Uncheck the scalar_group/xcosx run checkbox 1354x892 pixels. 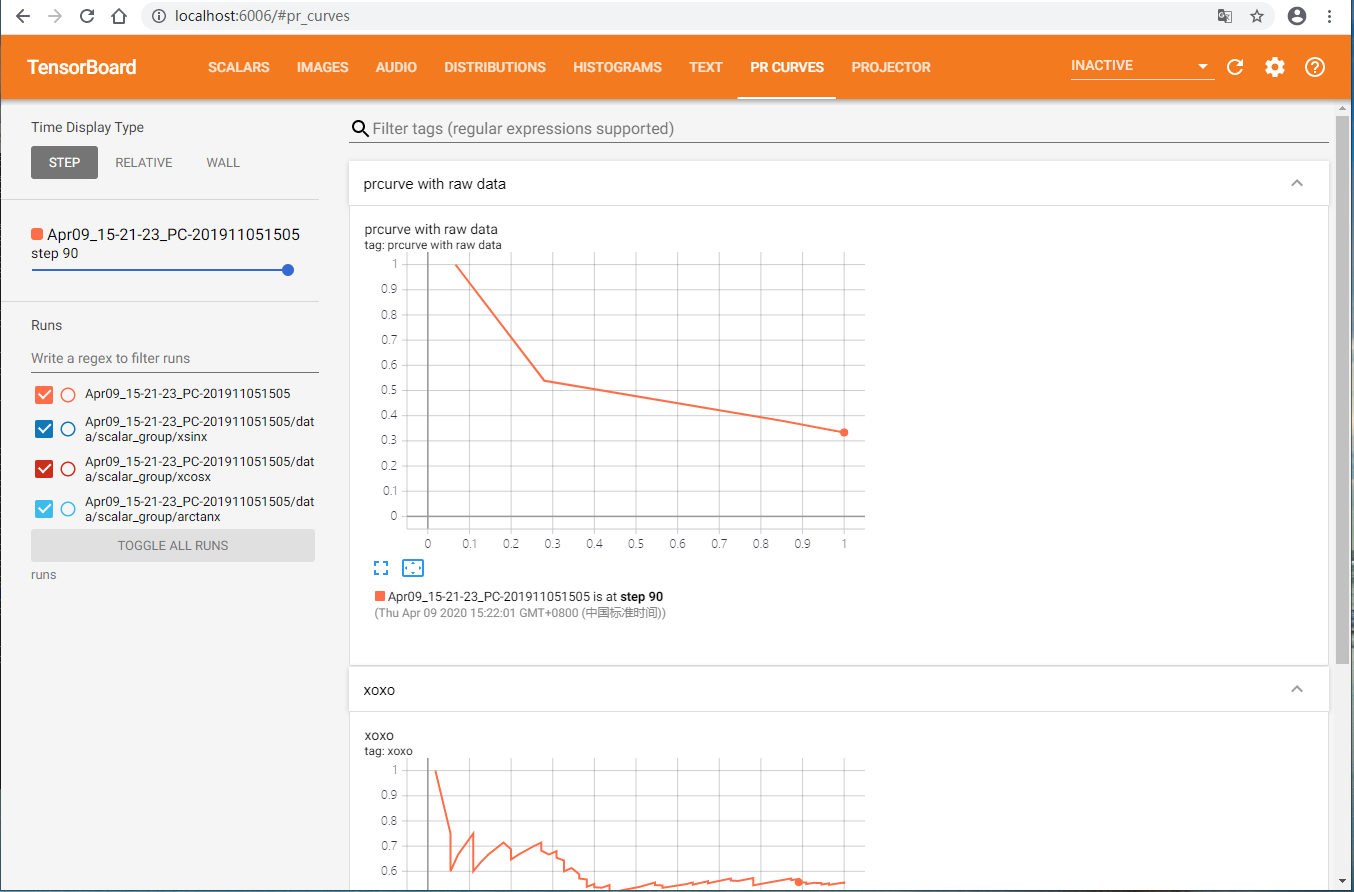click(x=44, y=469)
